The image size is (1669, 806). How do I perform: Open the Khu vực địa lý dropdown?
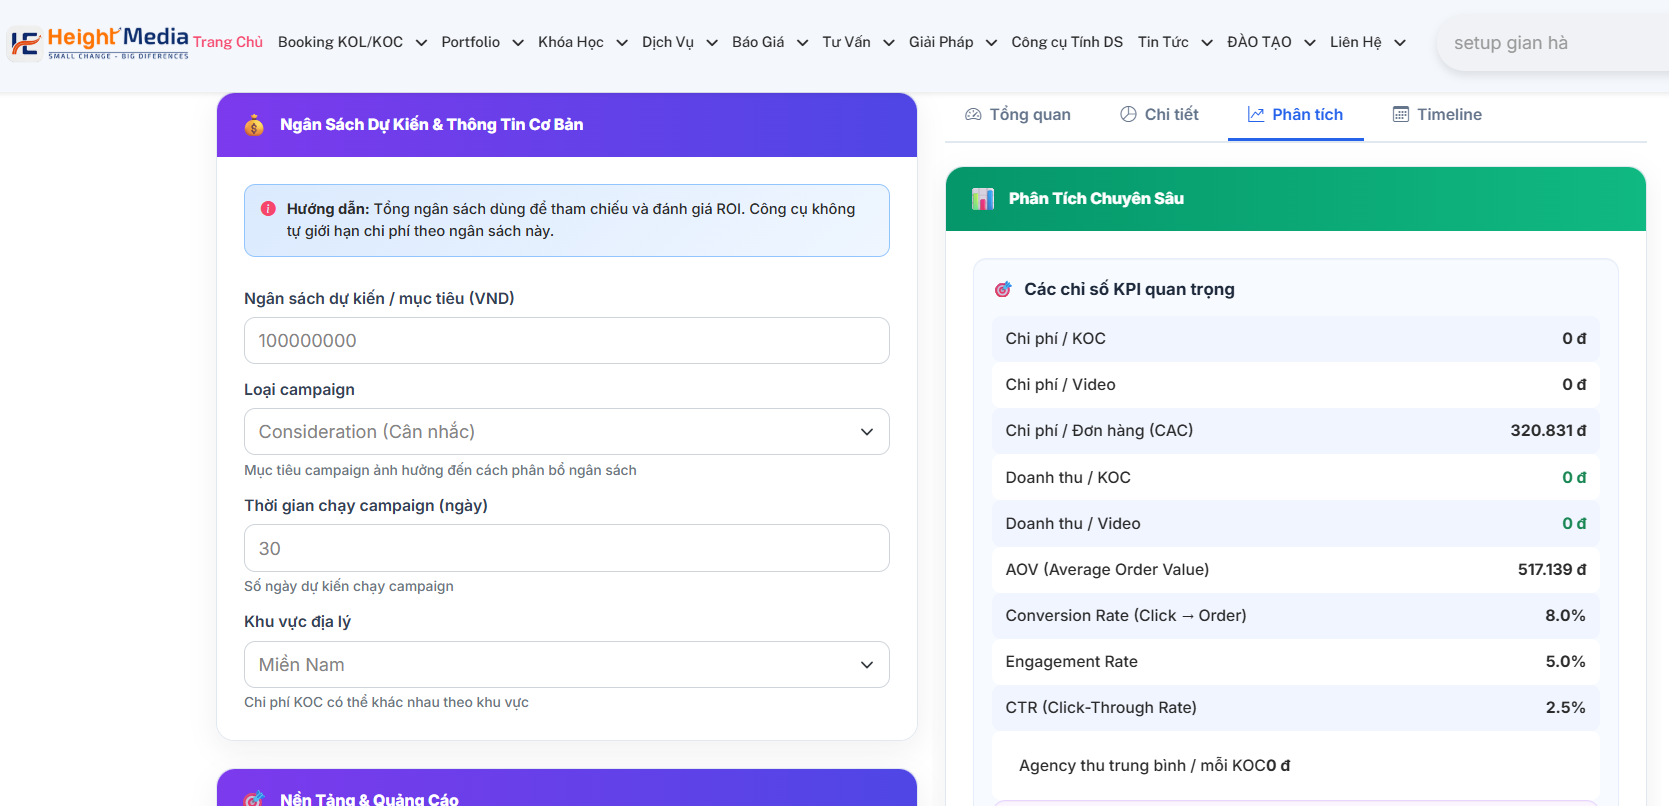(566, 665)
